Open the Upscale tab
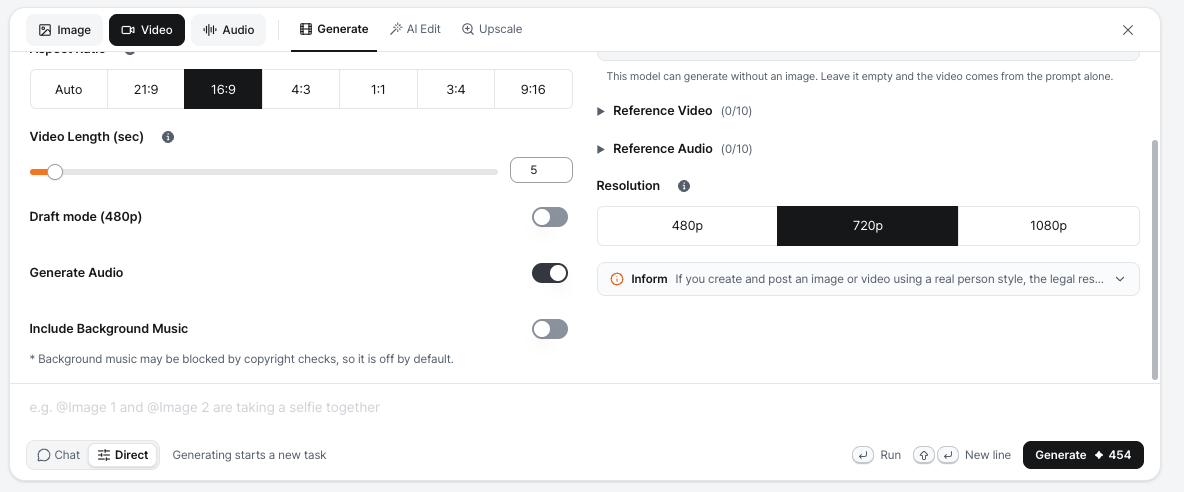Screen dimensions: 1184x492 [492, 29]
